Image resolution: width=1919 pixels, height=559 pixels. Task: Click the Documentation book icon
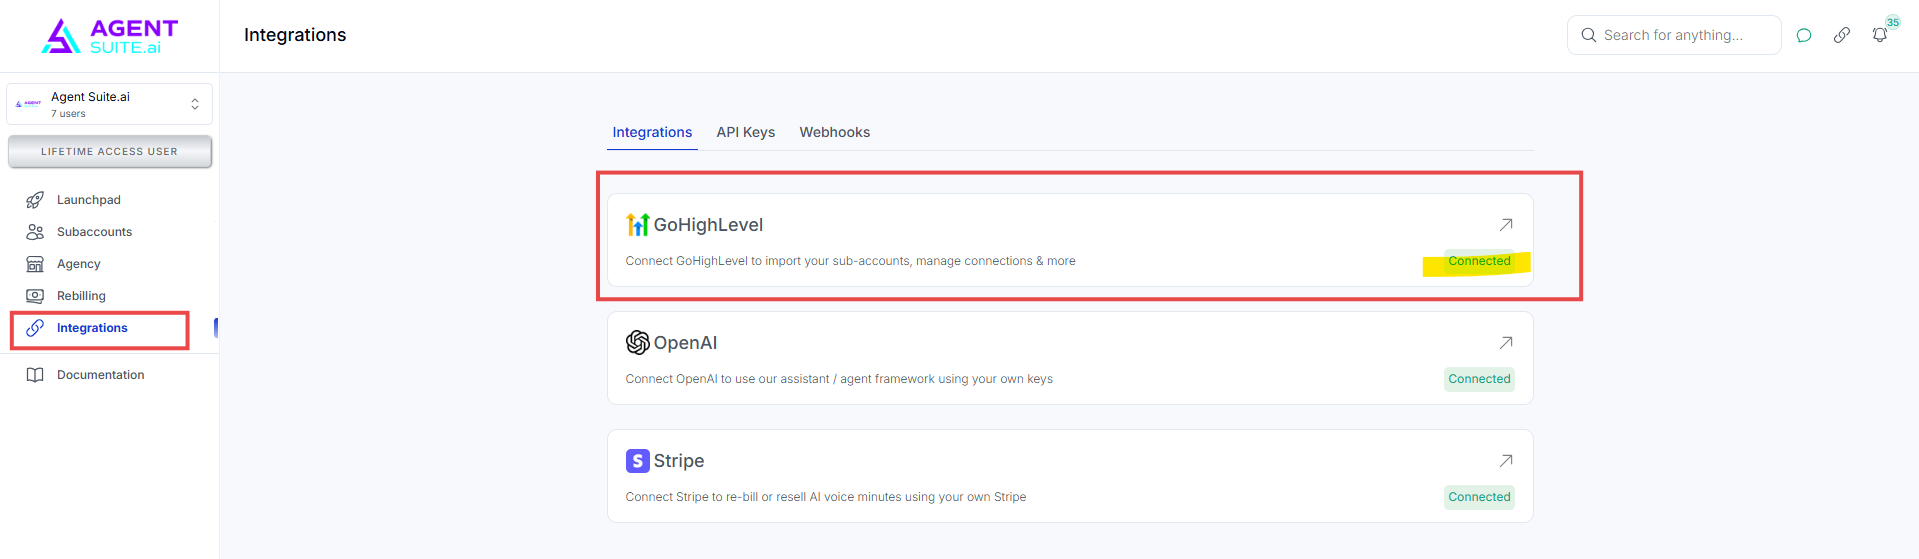[x=35, y=375]
